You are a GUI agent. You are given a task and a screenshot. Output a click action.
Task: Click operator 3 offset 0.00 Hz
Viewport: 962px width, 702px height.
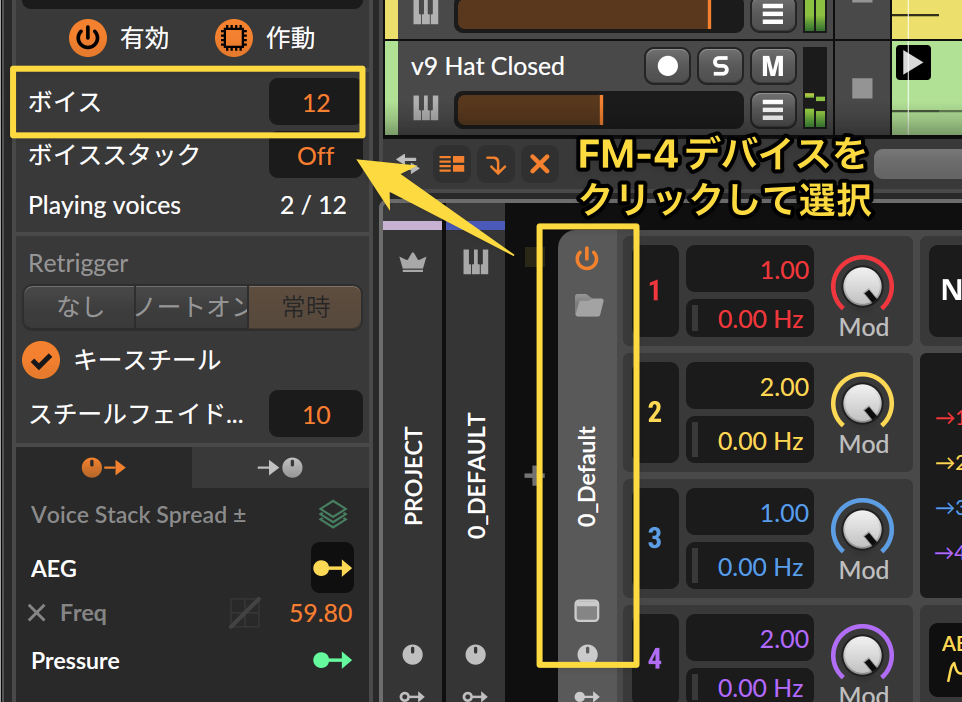(750, 566)
